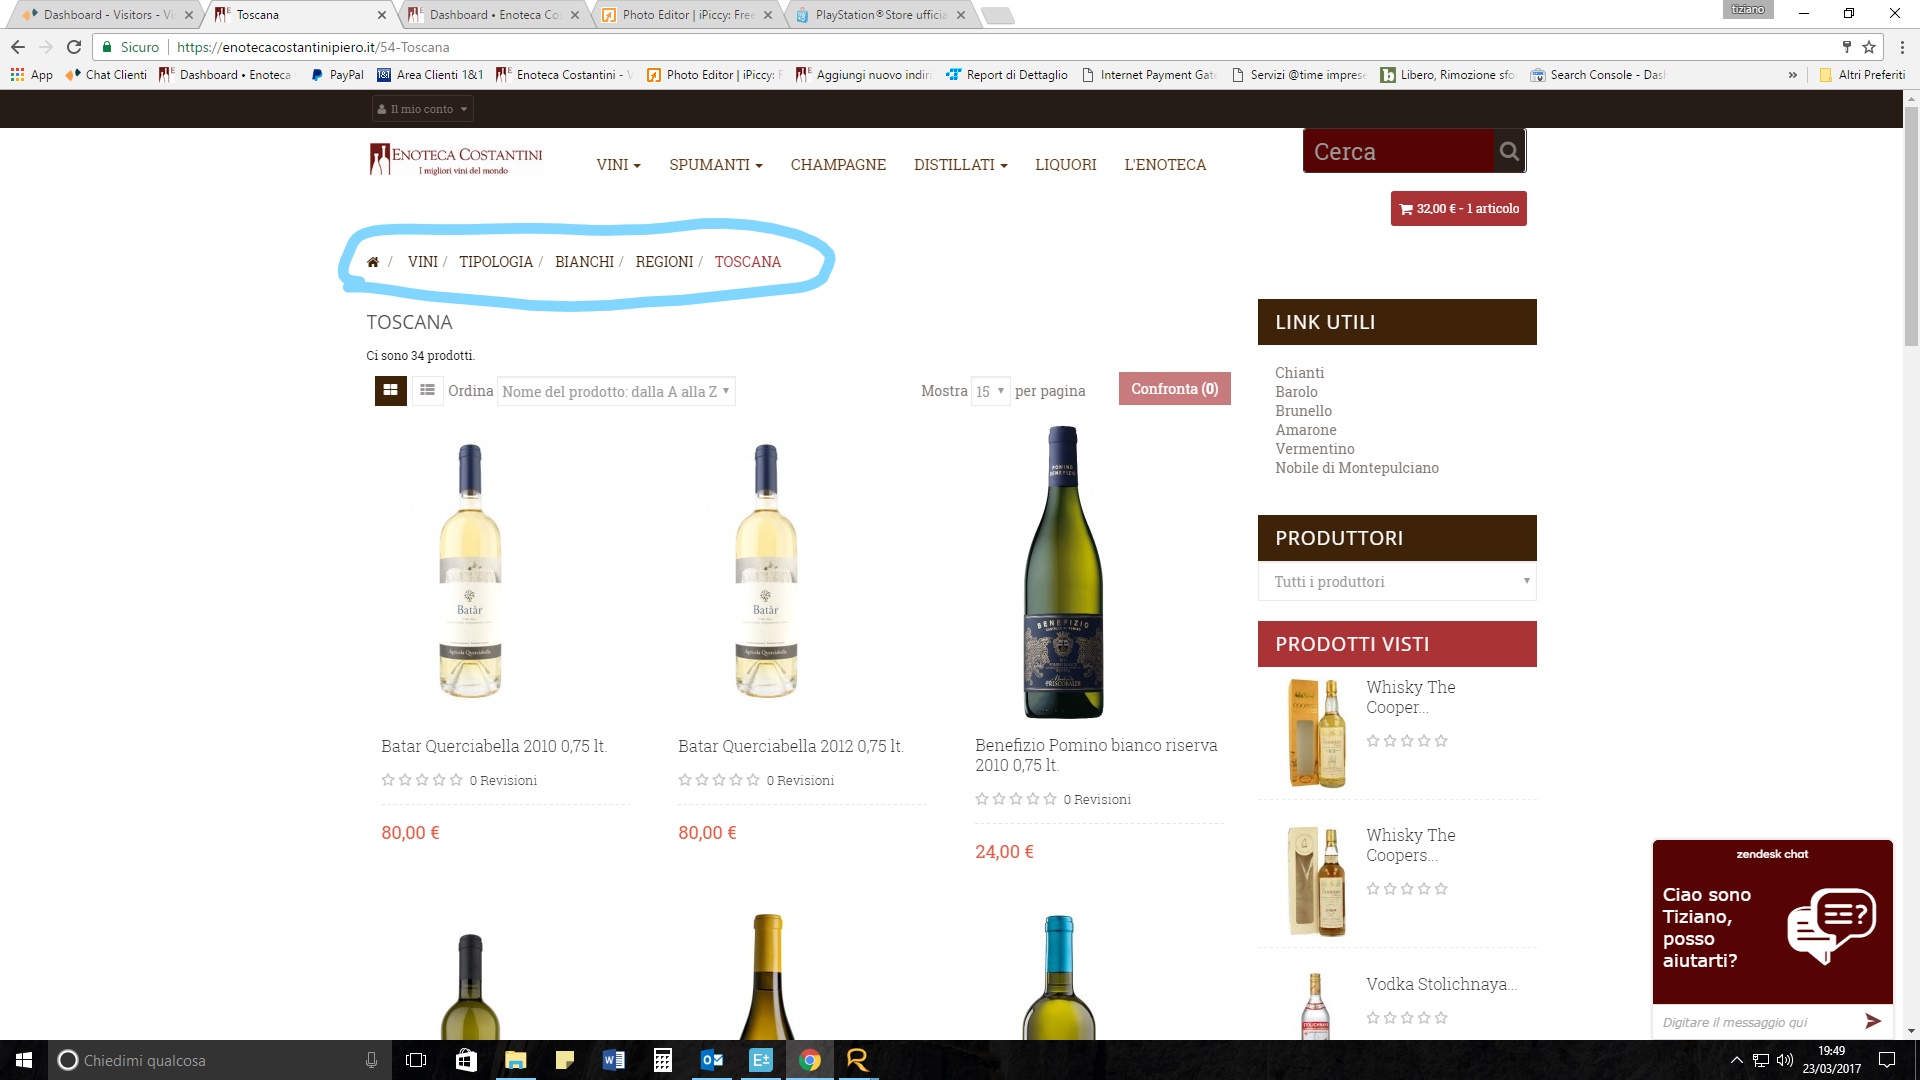
Task: Click Benefizio Pomino bottle thumbnail
Action: (1062, 572)
